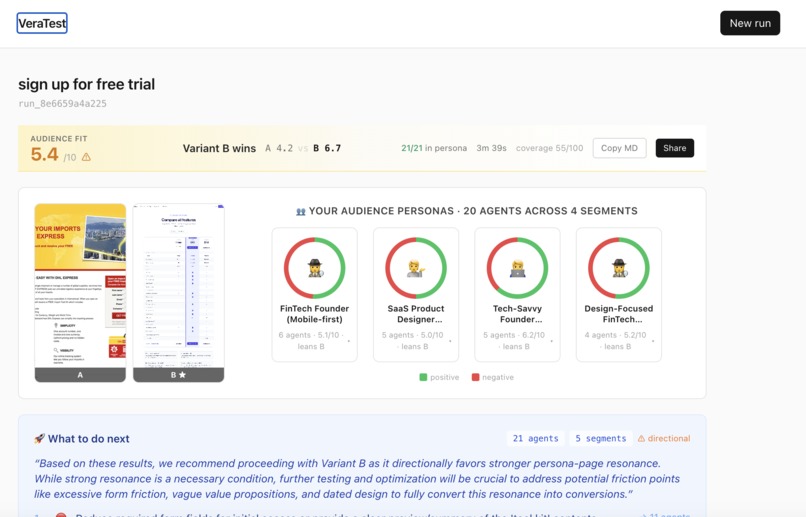
Task: Click the Variant B wins text
Action: coord(219,148)
